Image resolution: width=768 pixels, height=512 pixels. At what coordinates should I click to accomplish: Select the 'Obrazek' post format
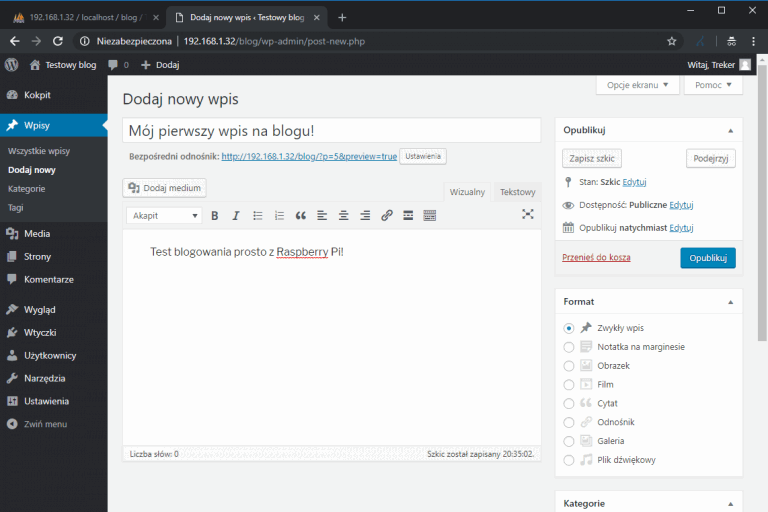click(x=569, y=366)
